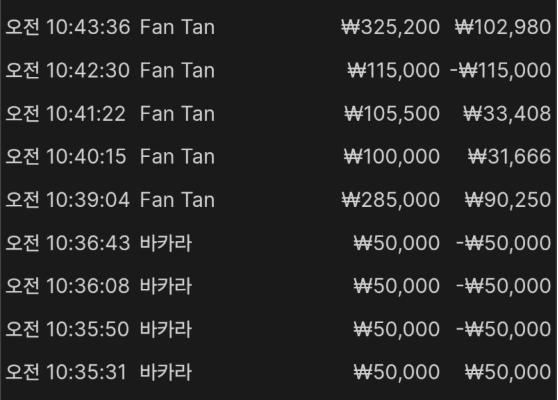Click the ₩105,500 bet amount
The height and width of the screenshot is (400, 558).
click(392, 114)
